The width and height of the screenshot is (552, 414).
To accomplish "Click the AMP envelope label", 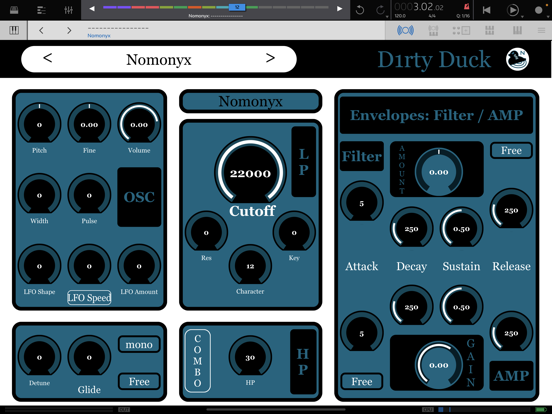I will click(x=511, y=376).
